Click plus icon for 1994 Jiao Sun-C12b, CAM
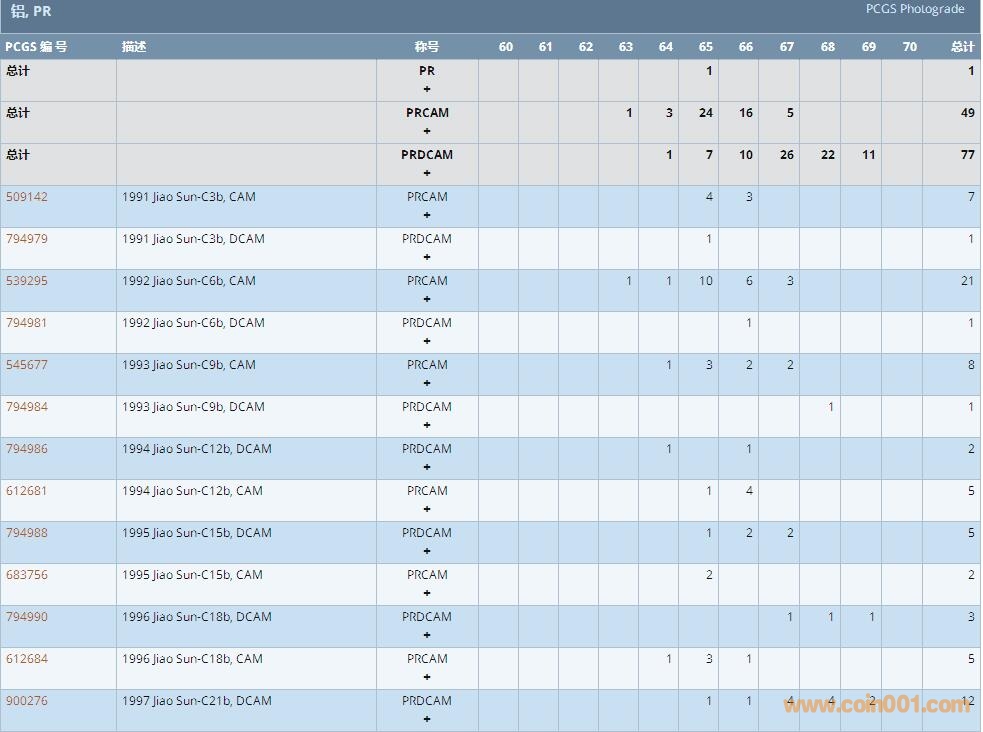983x732 pixels. [427, 509]
